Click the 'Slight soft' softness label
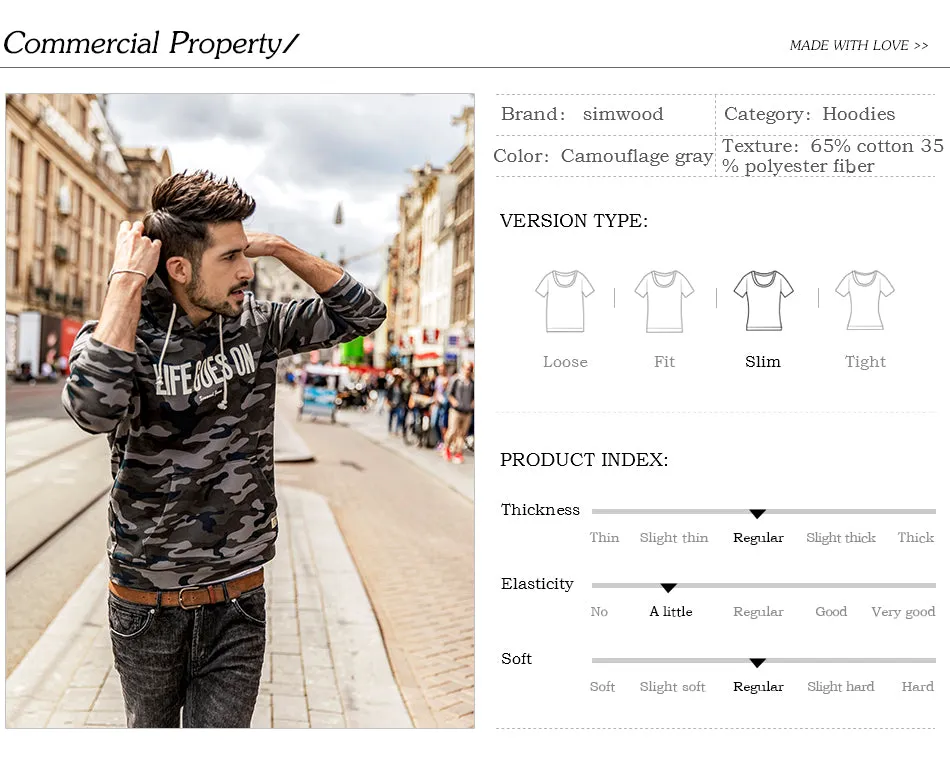The image size is (950, 778). click(x=673, y=687)
